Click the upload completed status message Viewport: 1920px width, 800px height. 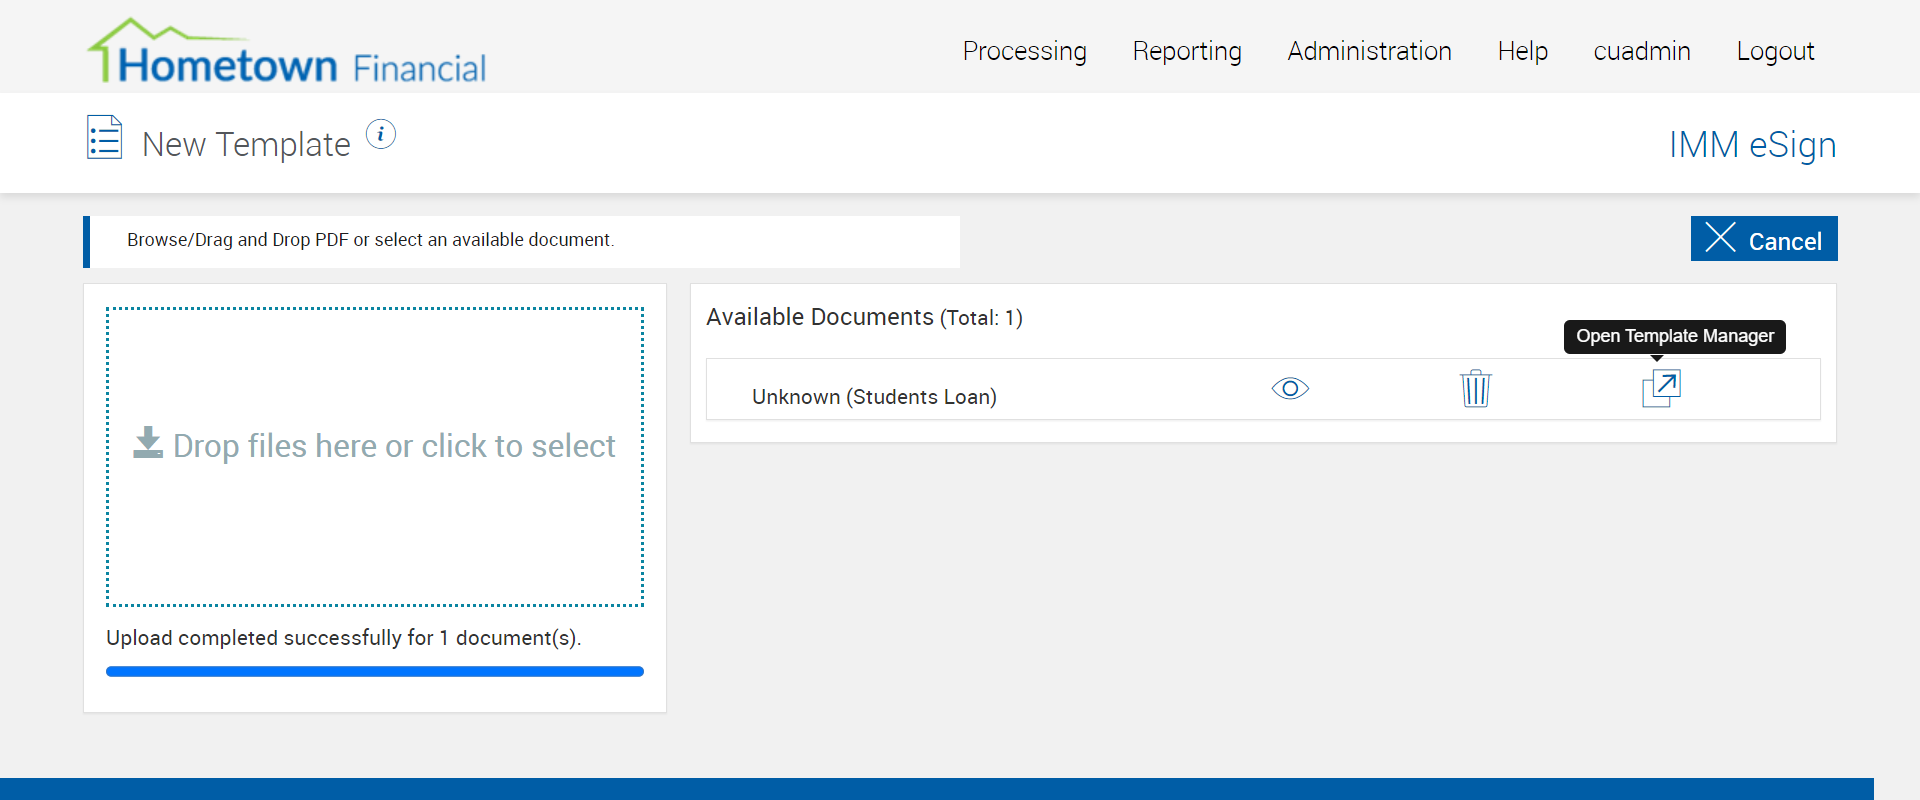343,638
